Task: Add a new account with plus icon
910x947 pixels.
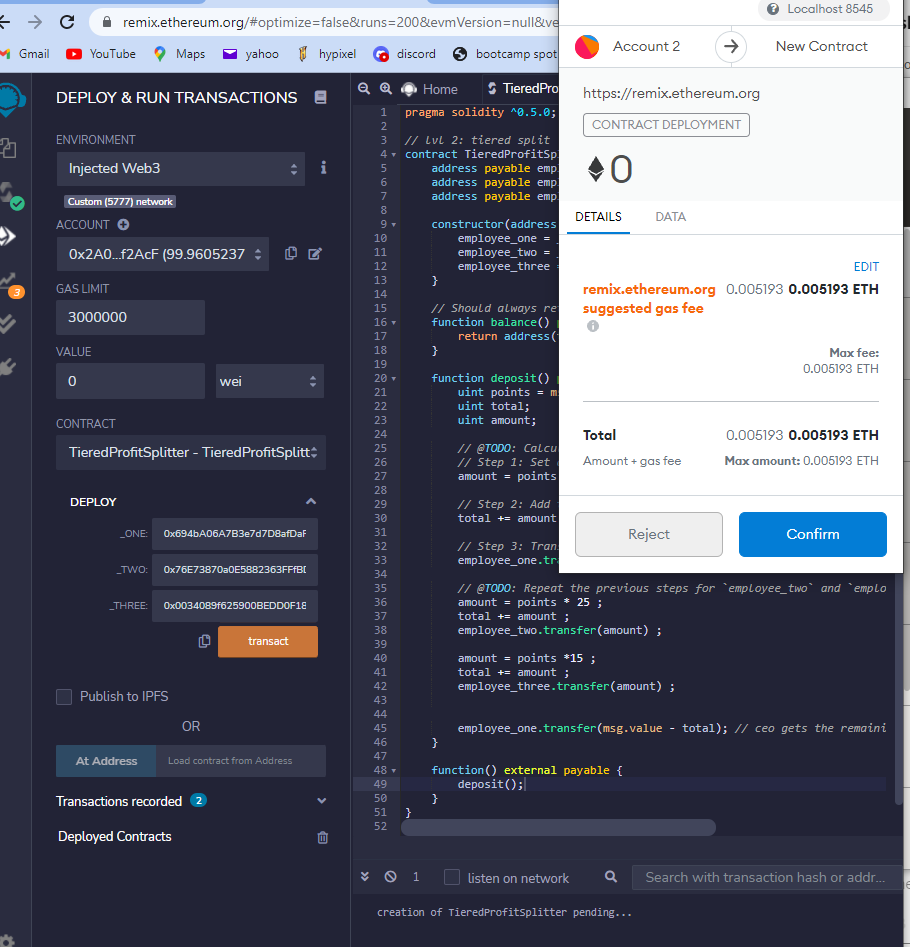Action: [123, 225]
